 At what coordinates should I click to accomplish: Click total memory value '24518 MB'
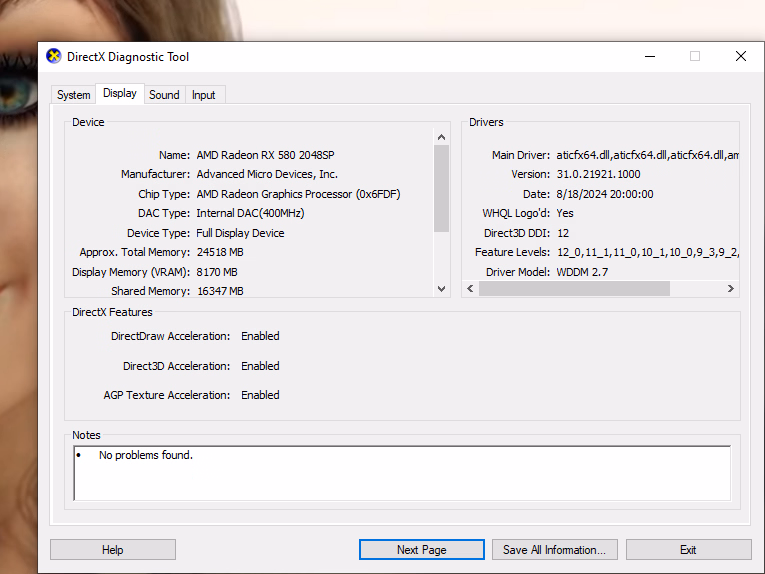pyautogui.click(x=220, y=252)
